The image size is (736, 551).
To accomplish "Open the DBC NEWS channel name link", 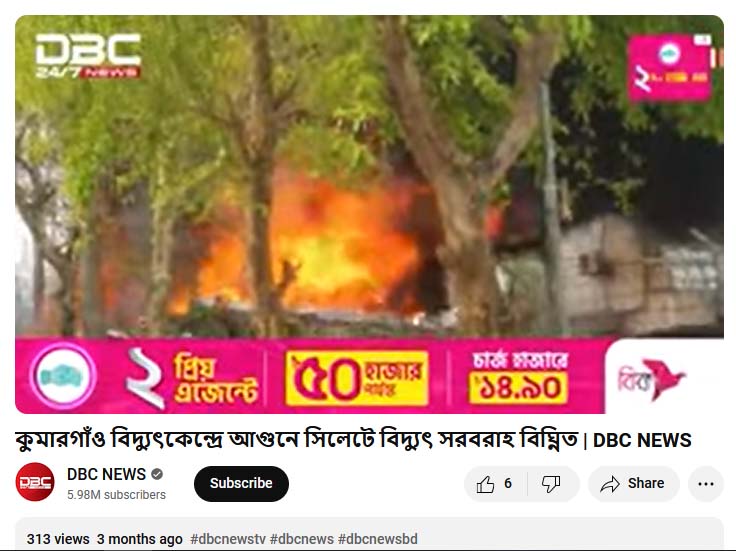I will tap(106, 474).
